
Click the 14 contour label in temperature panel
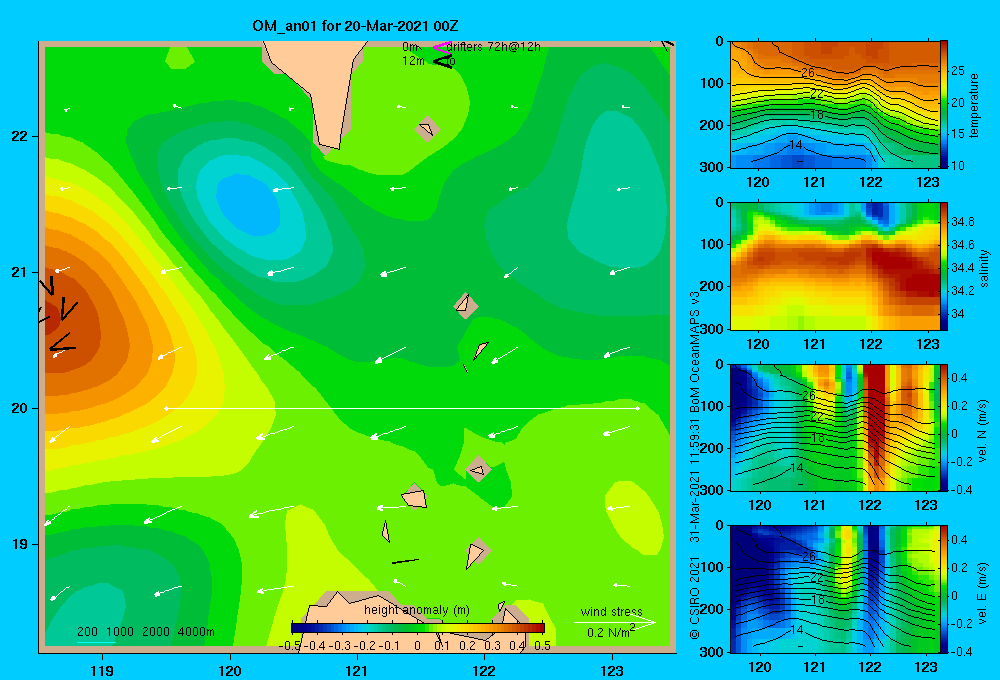point(795,145)
